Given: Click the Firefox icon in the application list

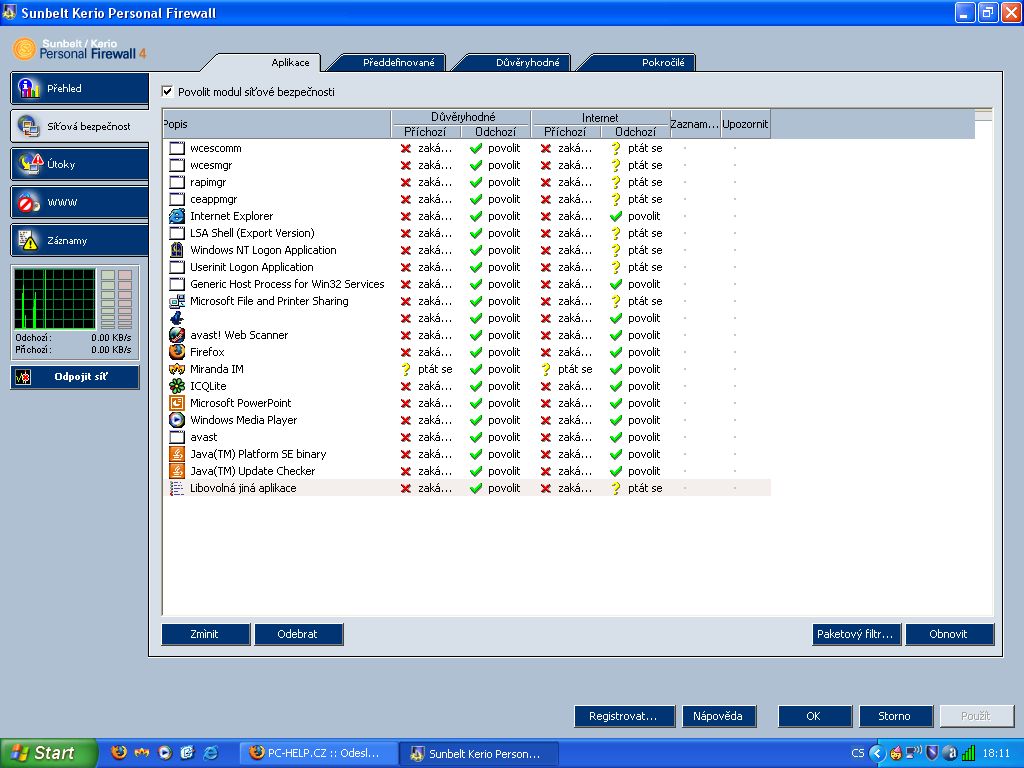Looking at the screenshot, I should pyautogui.click(x=177, y=352).
